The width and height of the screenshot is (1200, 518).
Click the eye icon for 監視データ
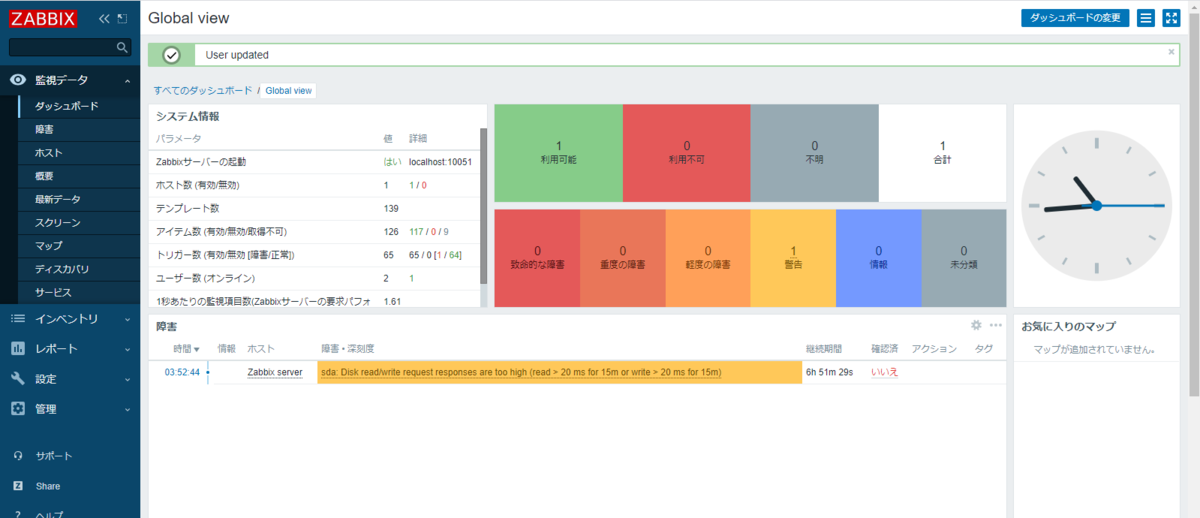pos(18,80)
